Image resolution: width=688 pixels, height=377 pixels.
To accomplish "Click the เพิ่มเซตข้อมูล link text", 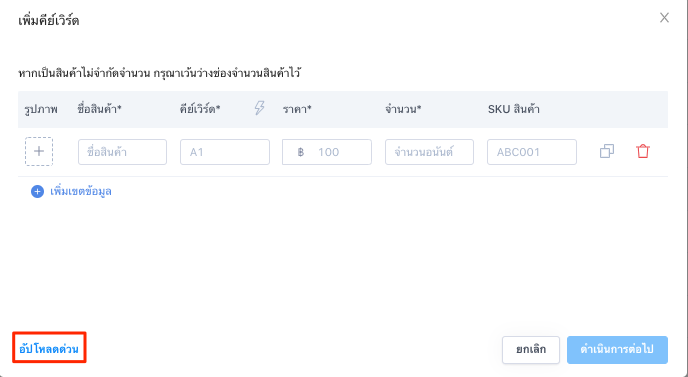I will coord(81,191).
